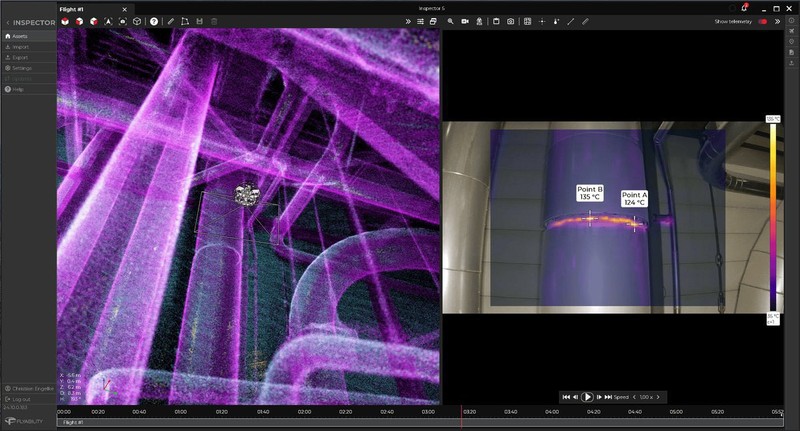
Task: Open the Import menu item
Action: point(20,46)
